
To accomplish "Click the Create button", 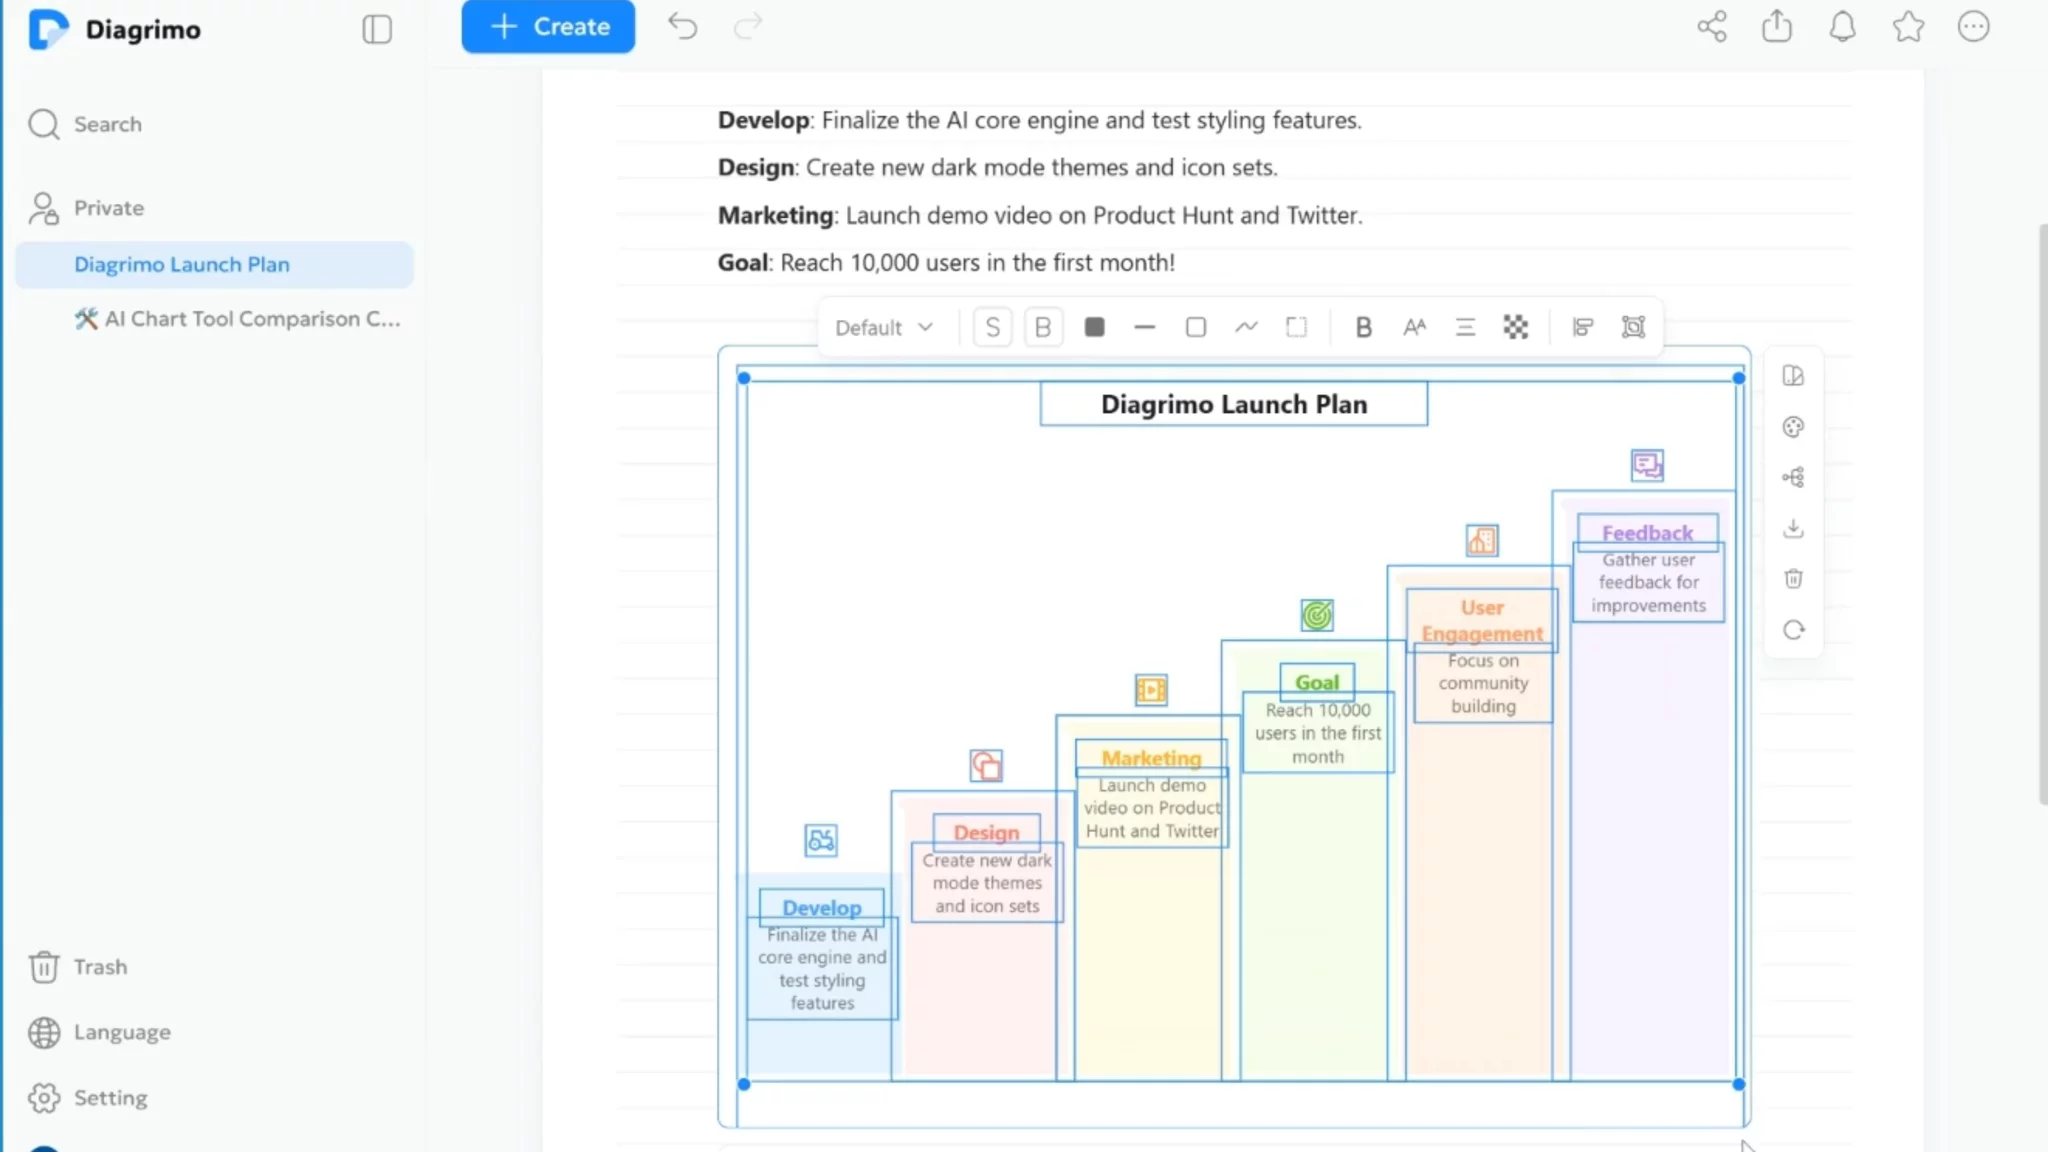I will pyautogui.click(x=548, y=26).
